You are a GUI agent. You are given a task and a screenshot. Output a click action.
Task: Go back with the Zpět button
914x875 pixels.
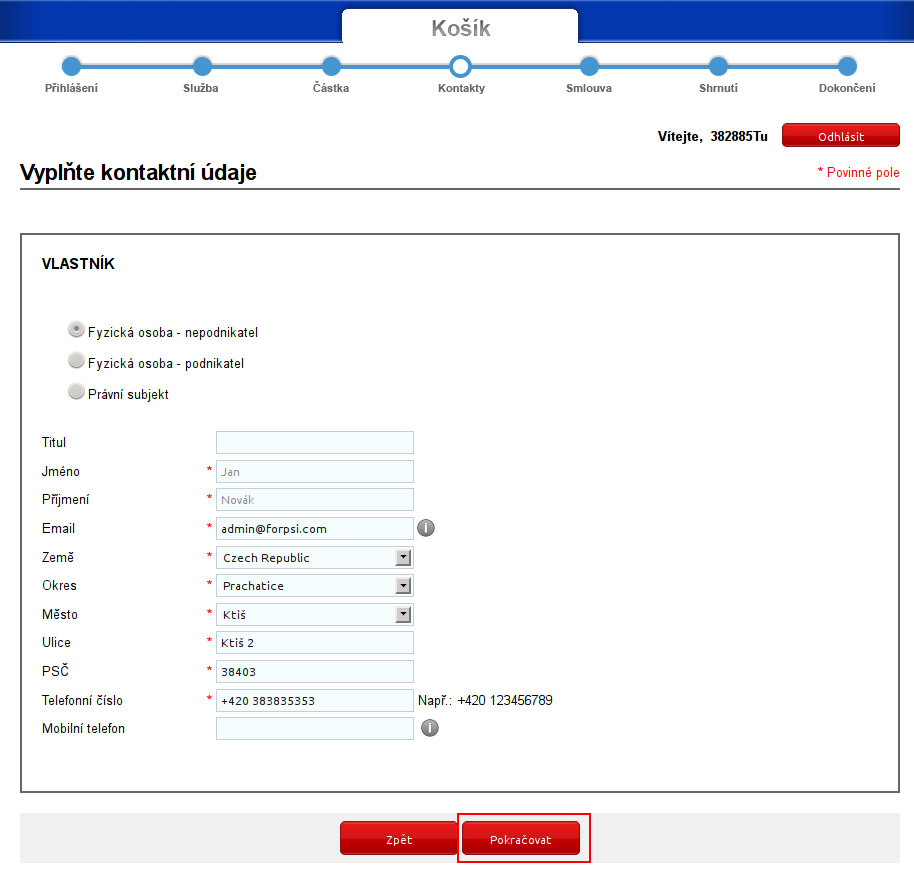[398, 839]
